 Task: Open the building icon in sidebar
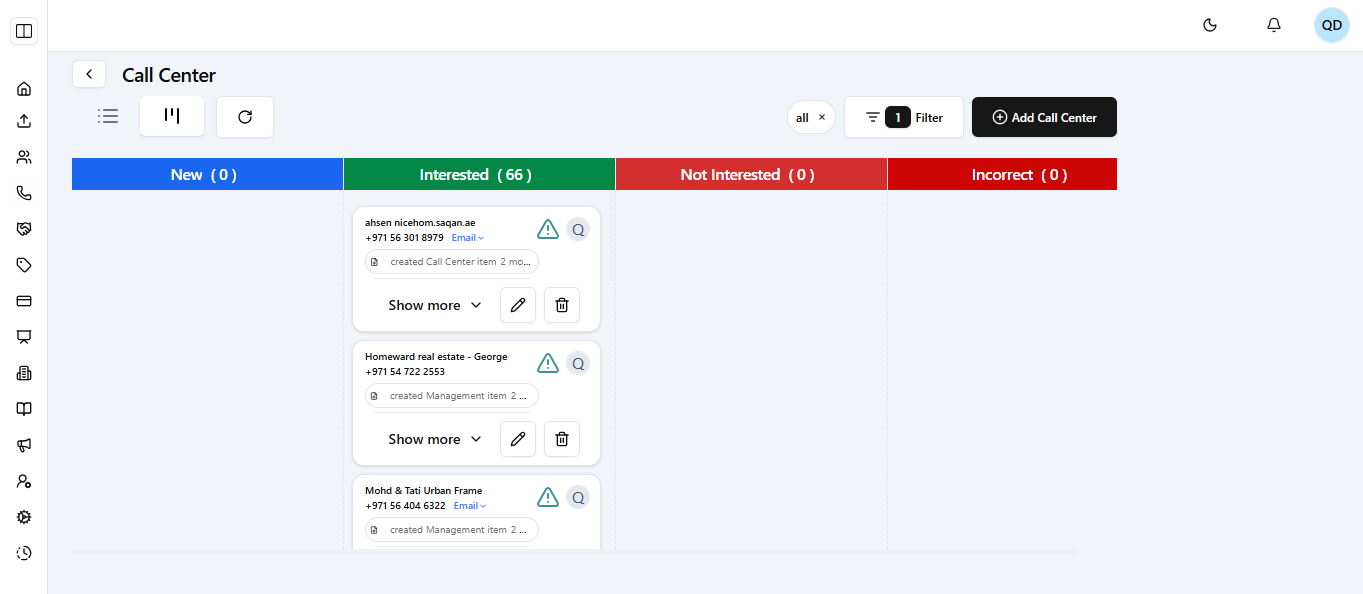coord(24,373)
